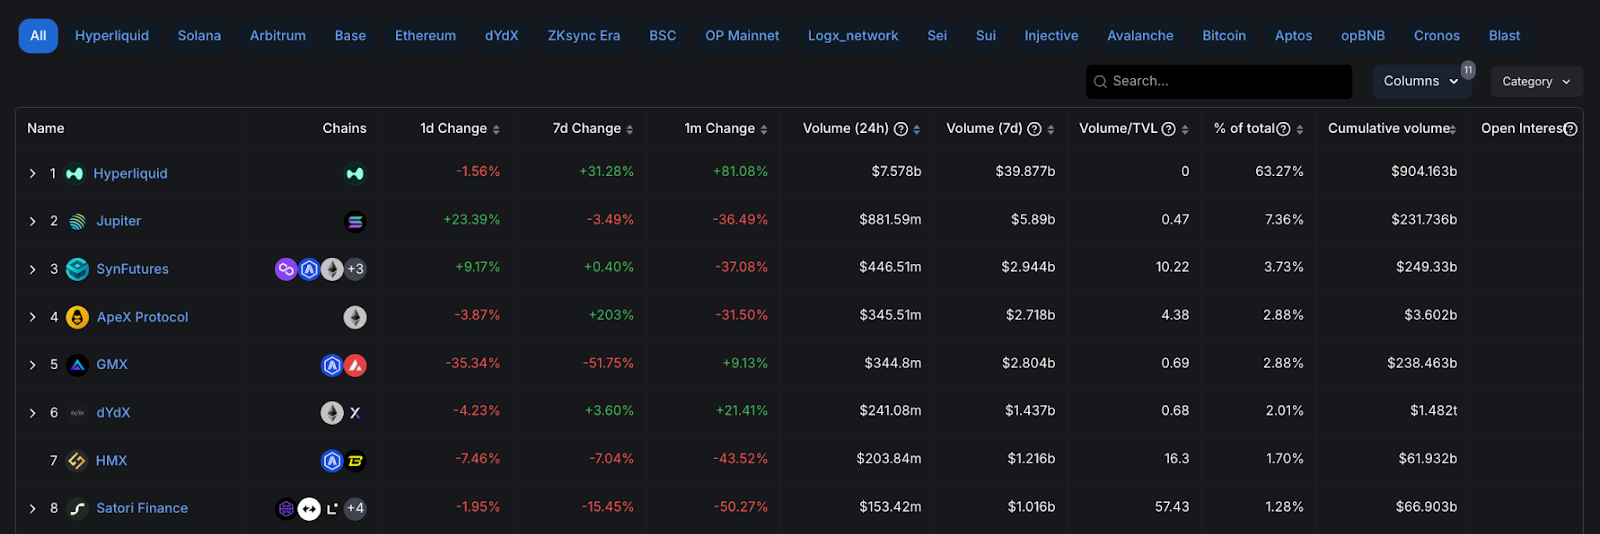
Task: Sort by the 1d Change column
Action: coord(496,130)
